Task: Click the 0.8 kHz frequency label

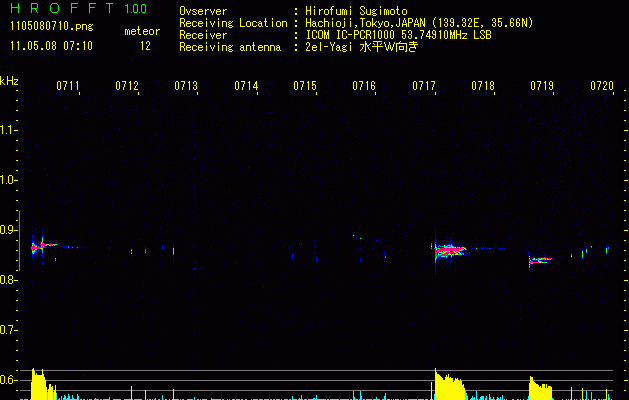Action: click(8, 280)
